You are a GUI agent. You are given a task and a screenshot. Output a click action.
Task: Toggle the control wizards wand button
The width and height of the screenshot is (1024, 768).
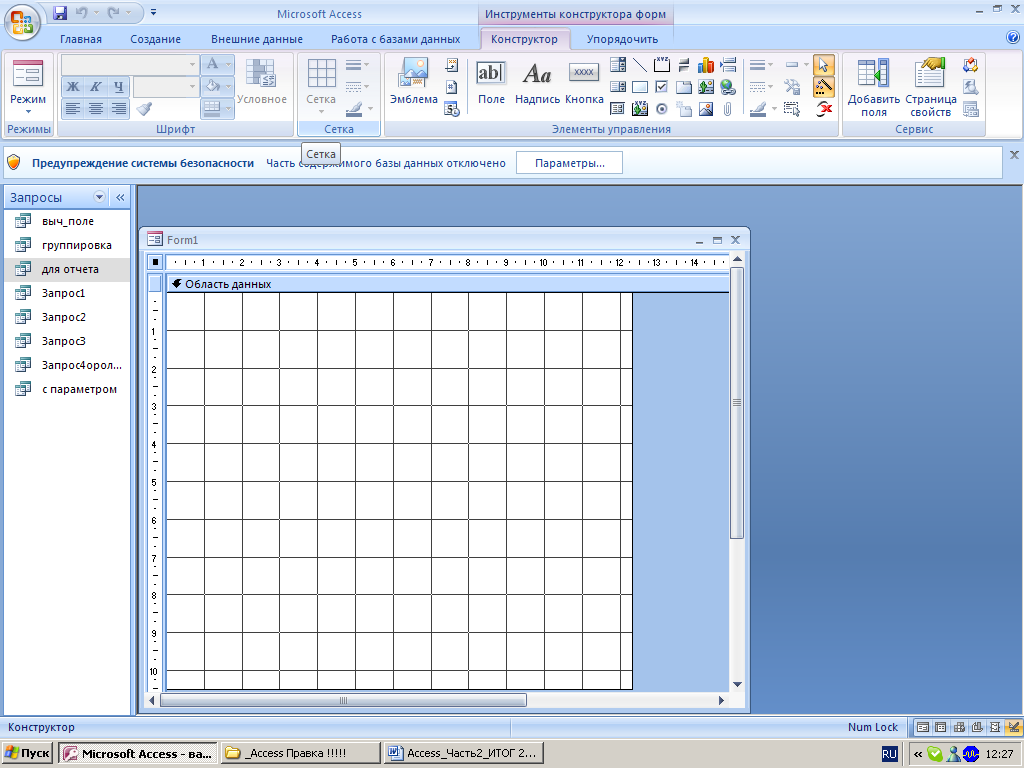[x=823, y=87]
